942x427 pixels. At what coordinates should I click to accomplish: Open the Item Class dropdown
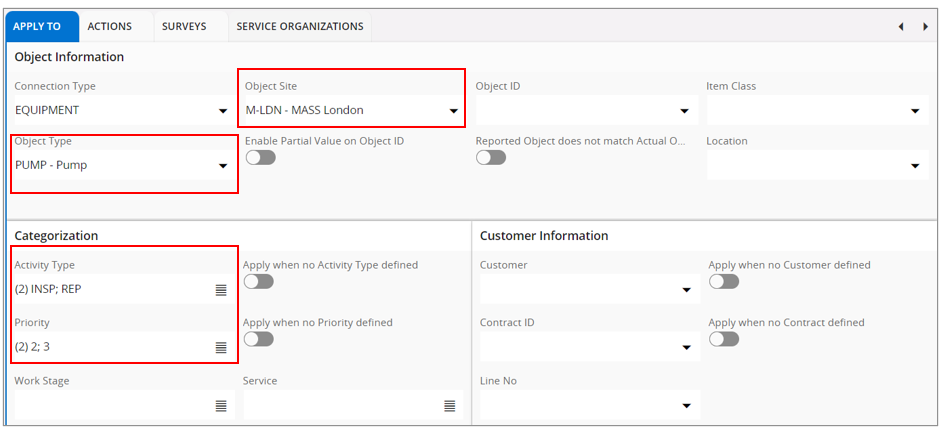coord(915,111)
